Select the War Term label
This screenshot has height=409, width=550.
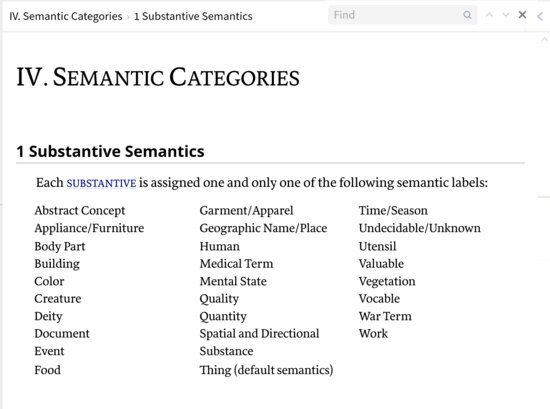click(x=385, y=316)
